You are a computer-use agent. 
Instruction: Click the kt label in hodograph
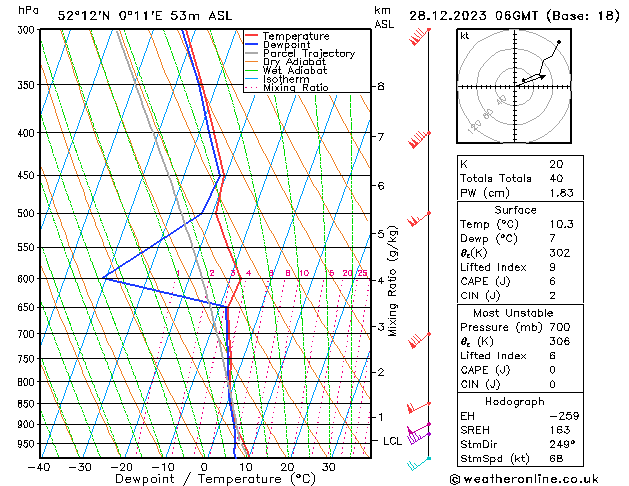point(465,36)
